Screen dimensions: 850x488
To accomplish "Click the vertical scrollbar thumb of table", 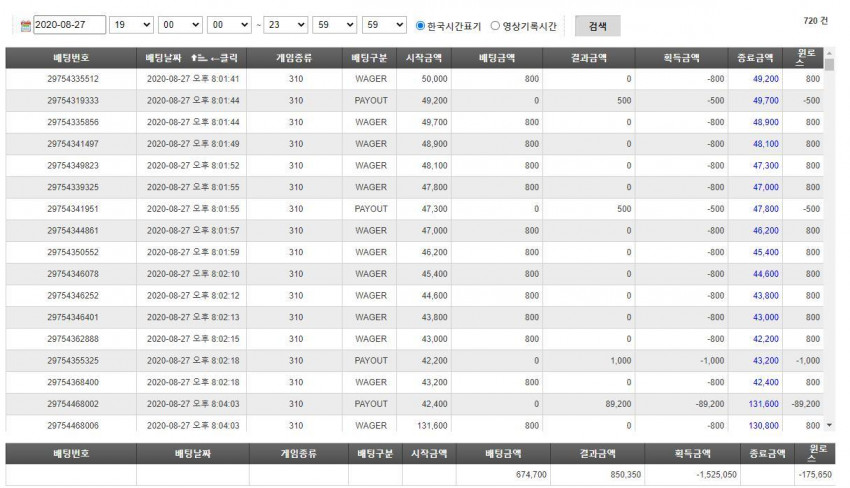I will click(x=829, y=65).
